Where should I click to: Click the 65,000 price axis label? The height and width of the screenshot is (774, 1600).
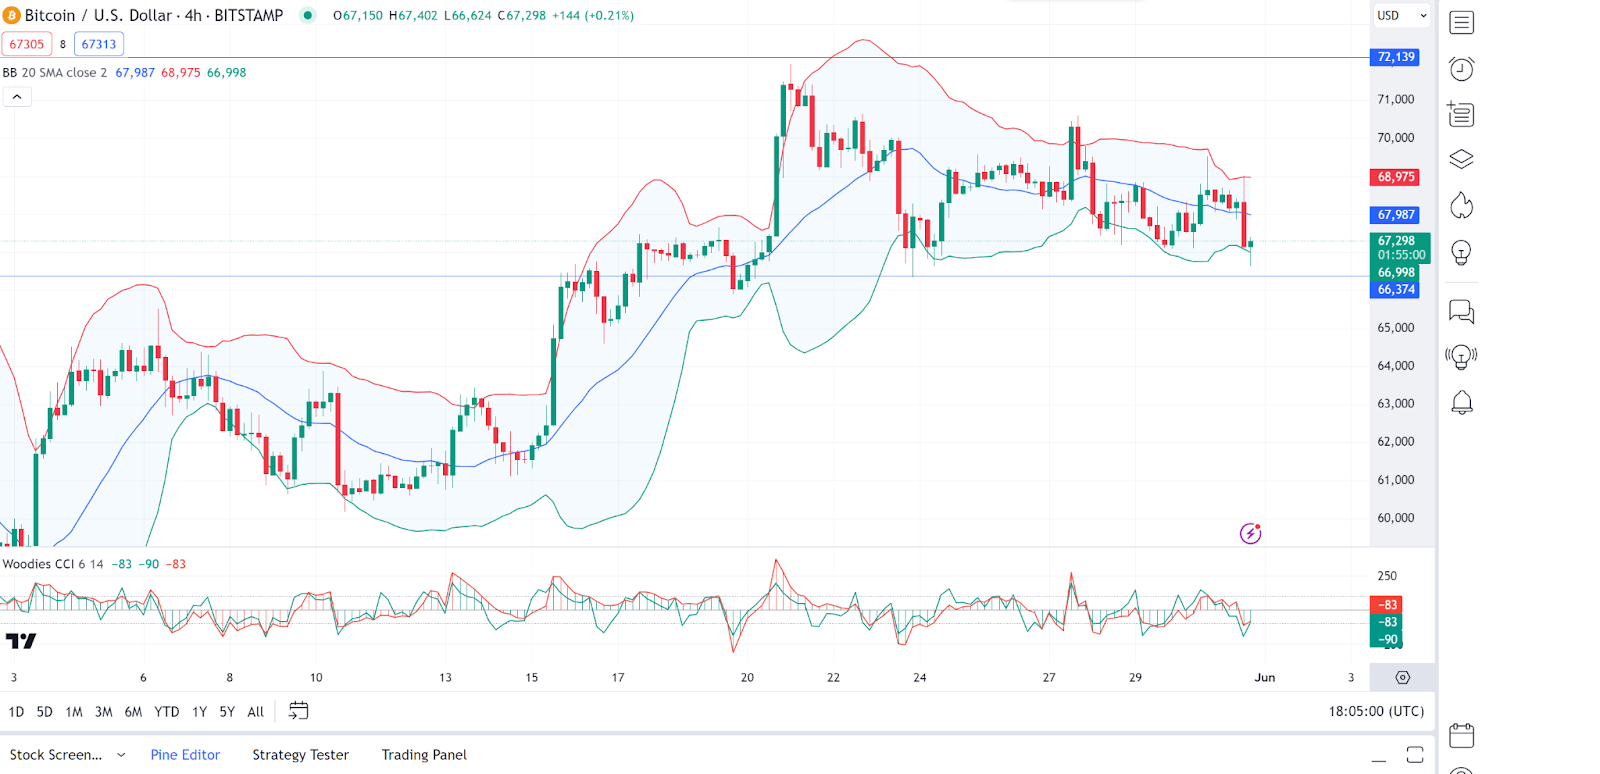tap(1396, 328)
